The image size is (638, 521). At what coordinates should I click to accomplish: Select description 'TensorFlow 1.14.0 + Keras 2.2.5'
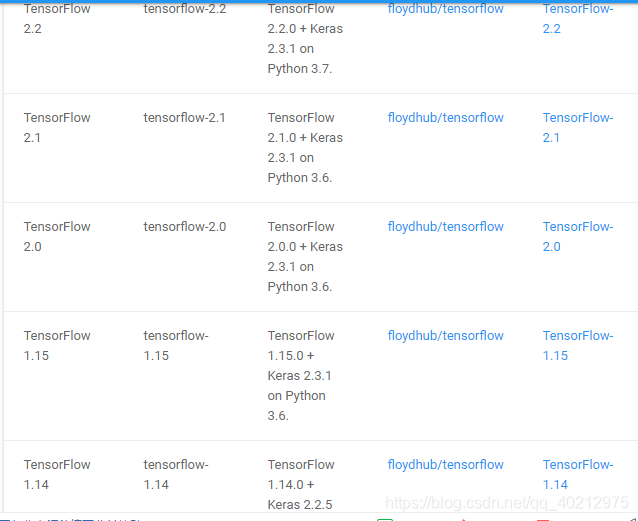[x=301, y=484]
